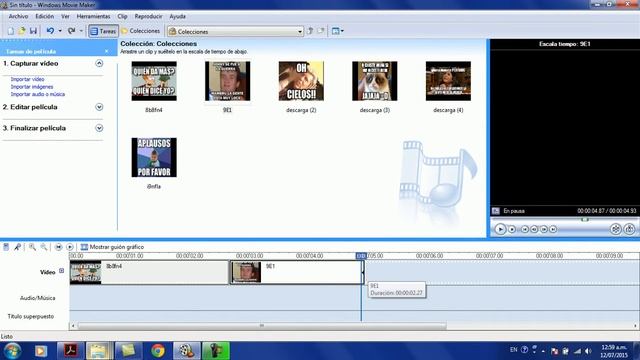
Task: Expand the Editar película section
Action: coord(99,107)
